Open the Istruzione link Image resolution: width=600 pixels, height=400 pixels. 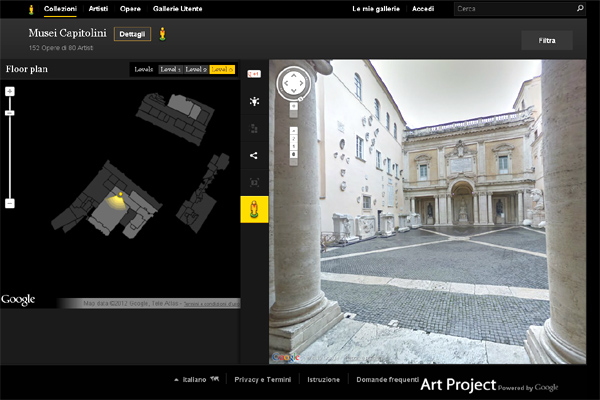[x=323, y=379]
